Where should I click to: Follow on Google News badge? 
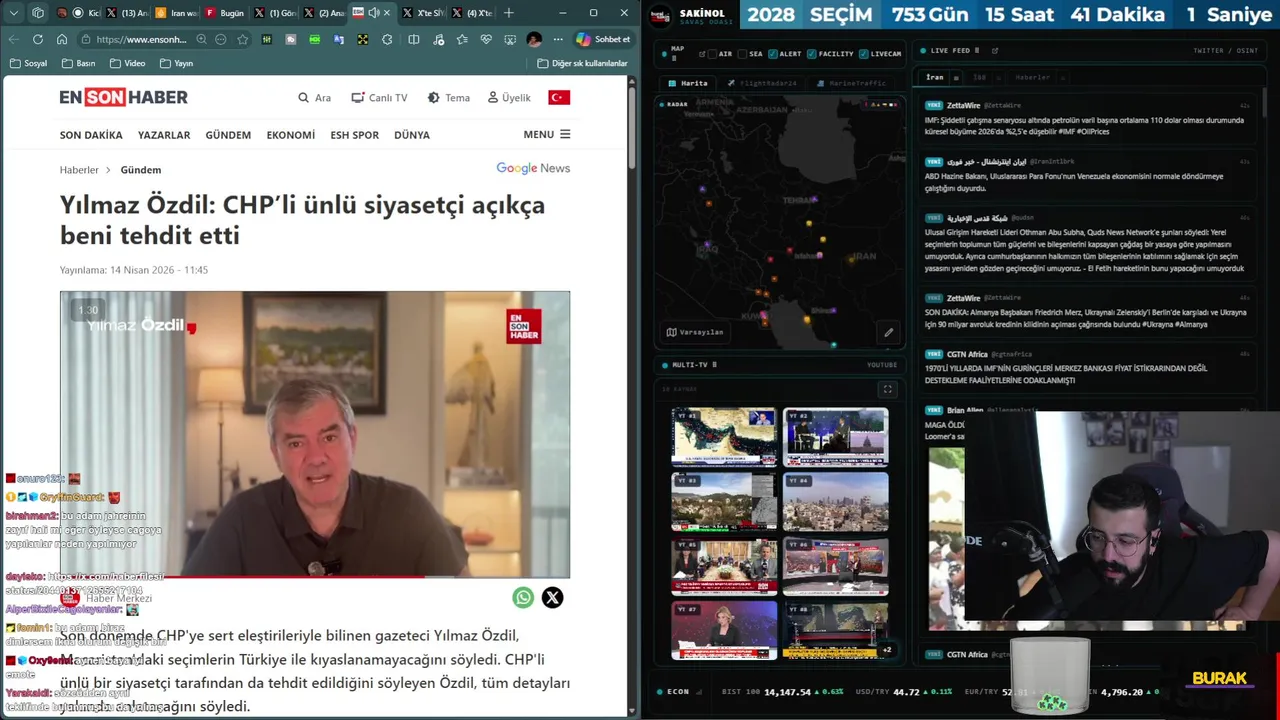coord(533,168)
